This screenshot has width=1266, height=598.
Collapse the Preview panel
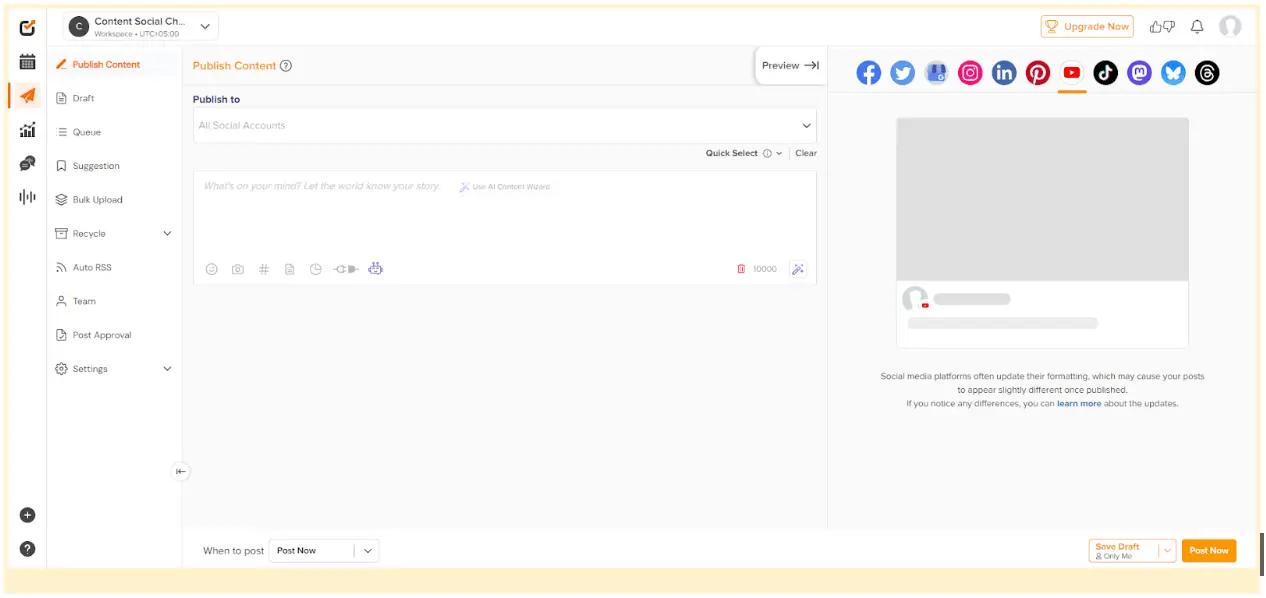tap(790, 66)
